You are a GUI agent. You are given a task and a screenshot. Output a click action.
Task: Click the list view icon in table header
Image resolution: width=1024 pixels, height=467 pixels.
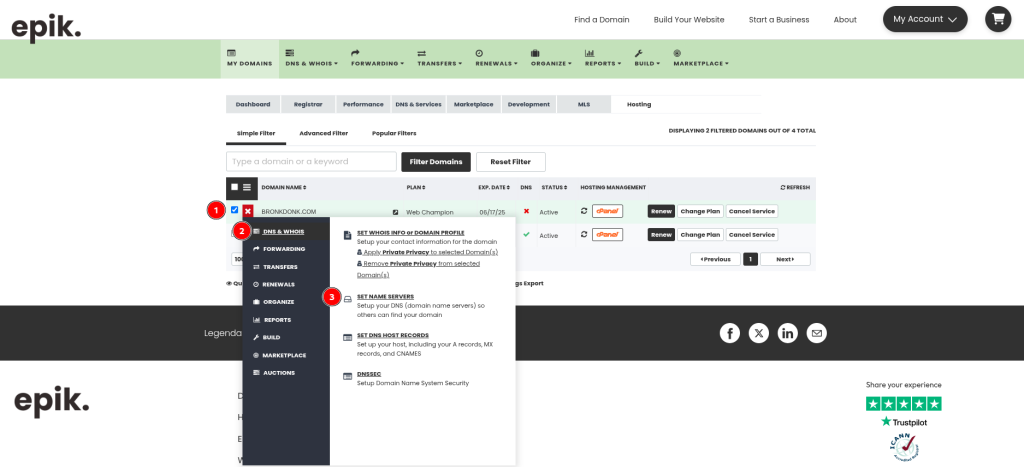(247, 187)
